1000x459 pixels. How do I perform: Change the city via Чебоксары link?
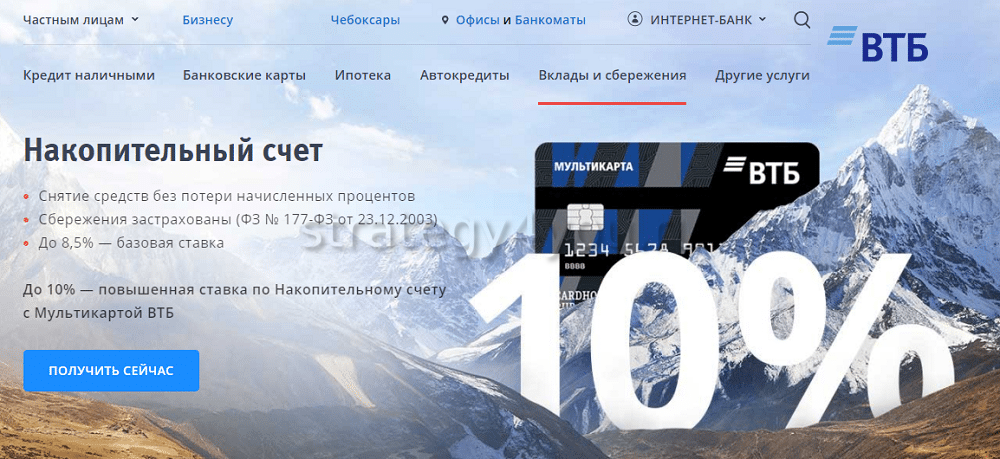364,19
